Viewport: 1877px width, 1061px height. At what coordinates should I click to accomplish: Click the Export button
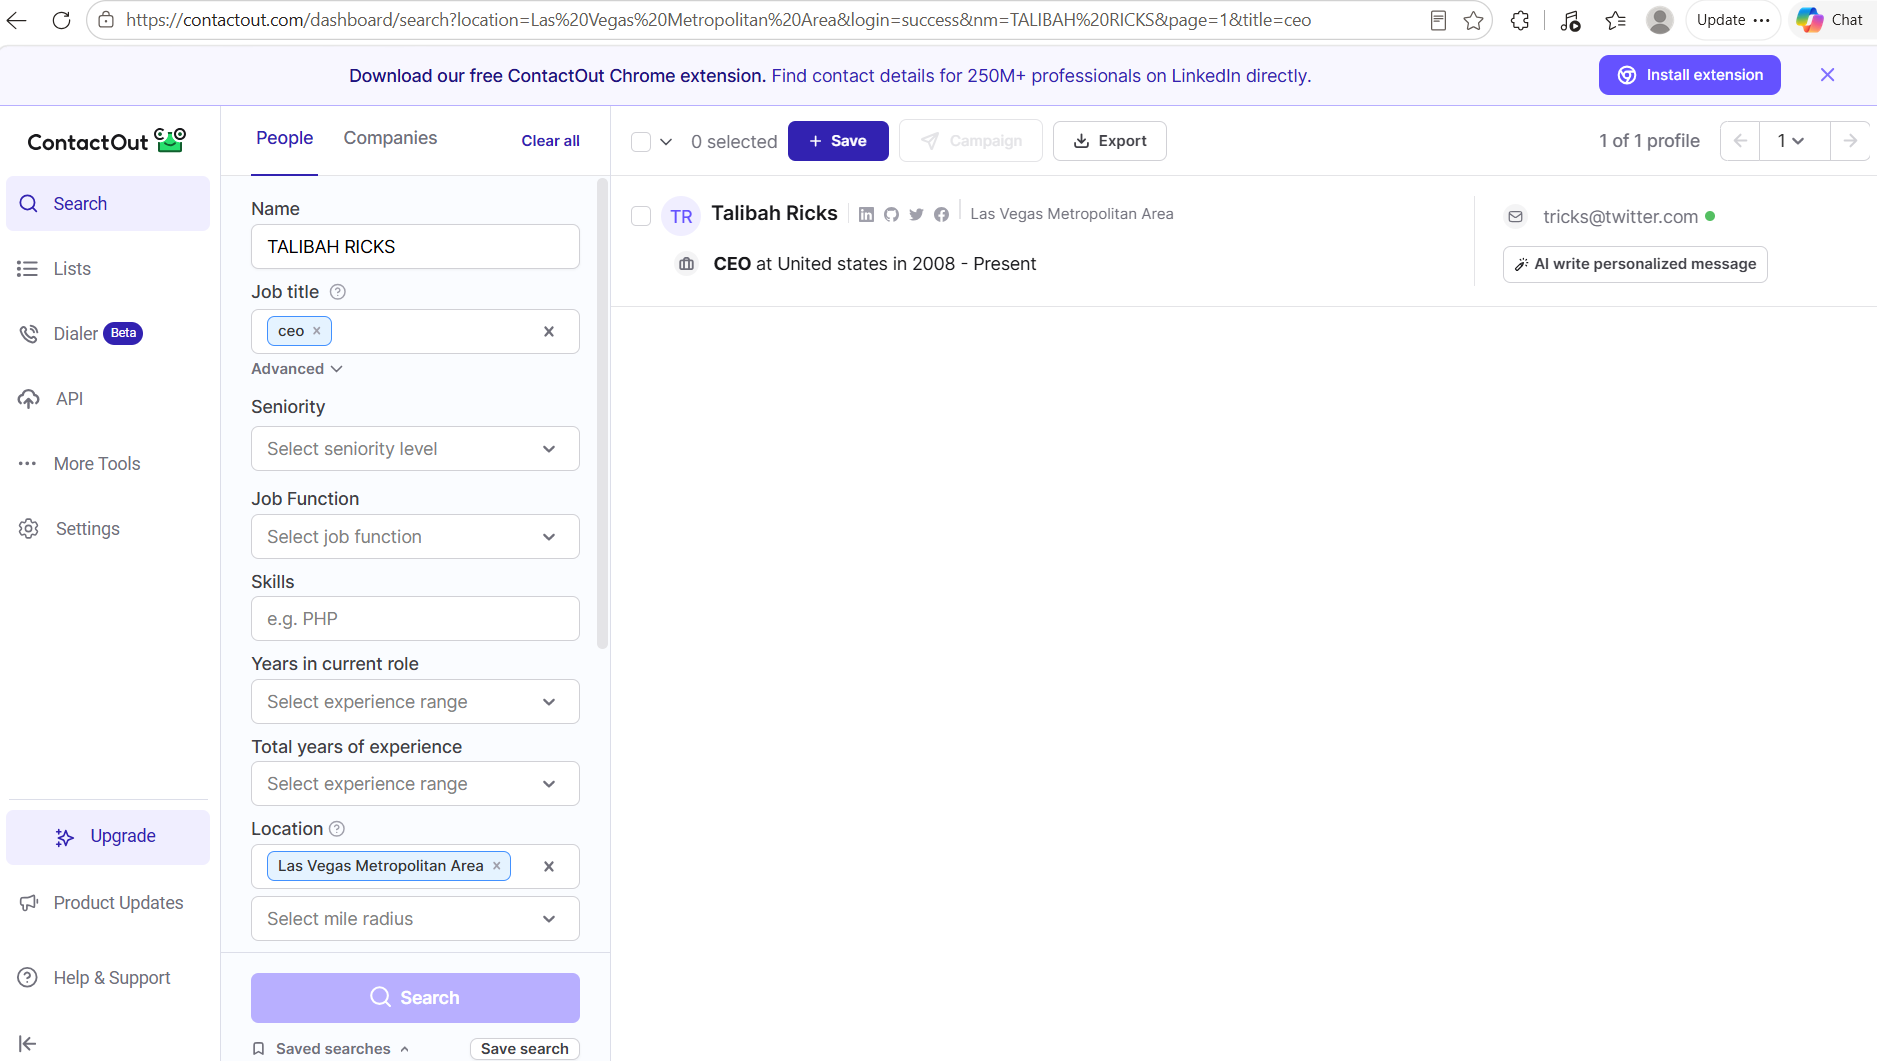[x=1109, y=141]
